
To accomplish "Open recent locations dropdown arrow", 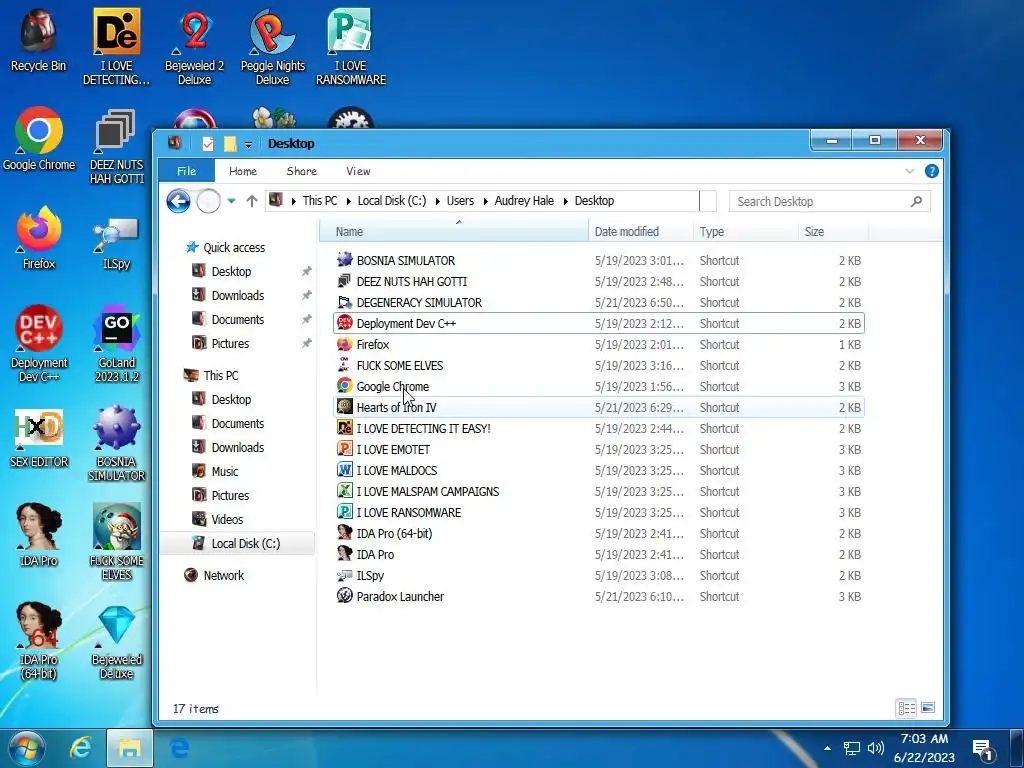I will pos(231,201).
